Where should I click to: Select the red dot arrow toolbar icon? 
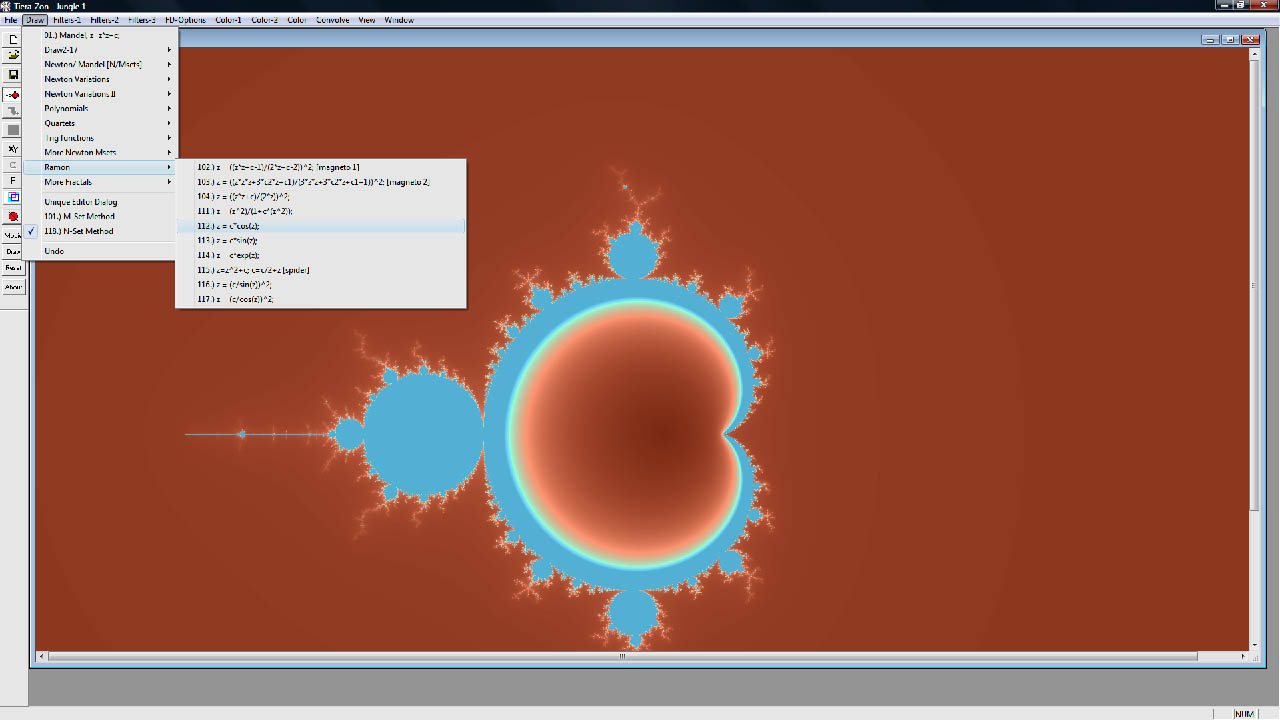click(x=13, y=94)
